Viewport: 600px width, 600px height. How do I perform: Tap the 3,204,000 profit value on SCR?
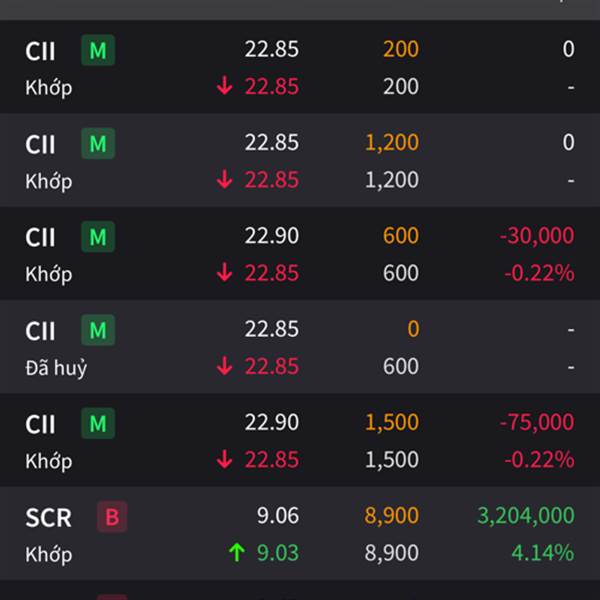(526, 515)
